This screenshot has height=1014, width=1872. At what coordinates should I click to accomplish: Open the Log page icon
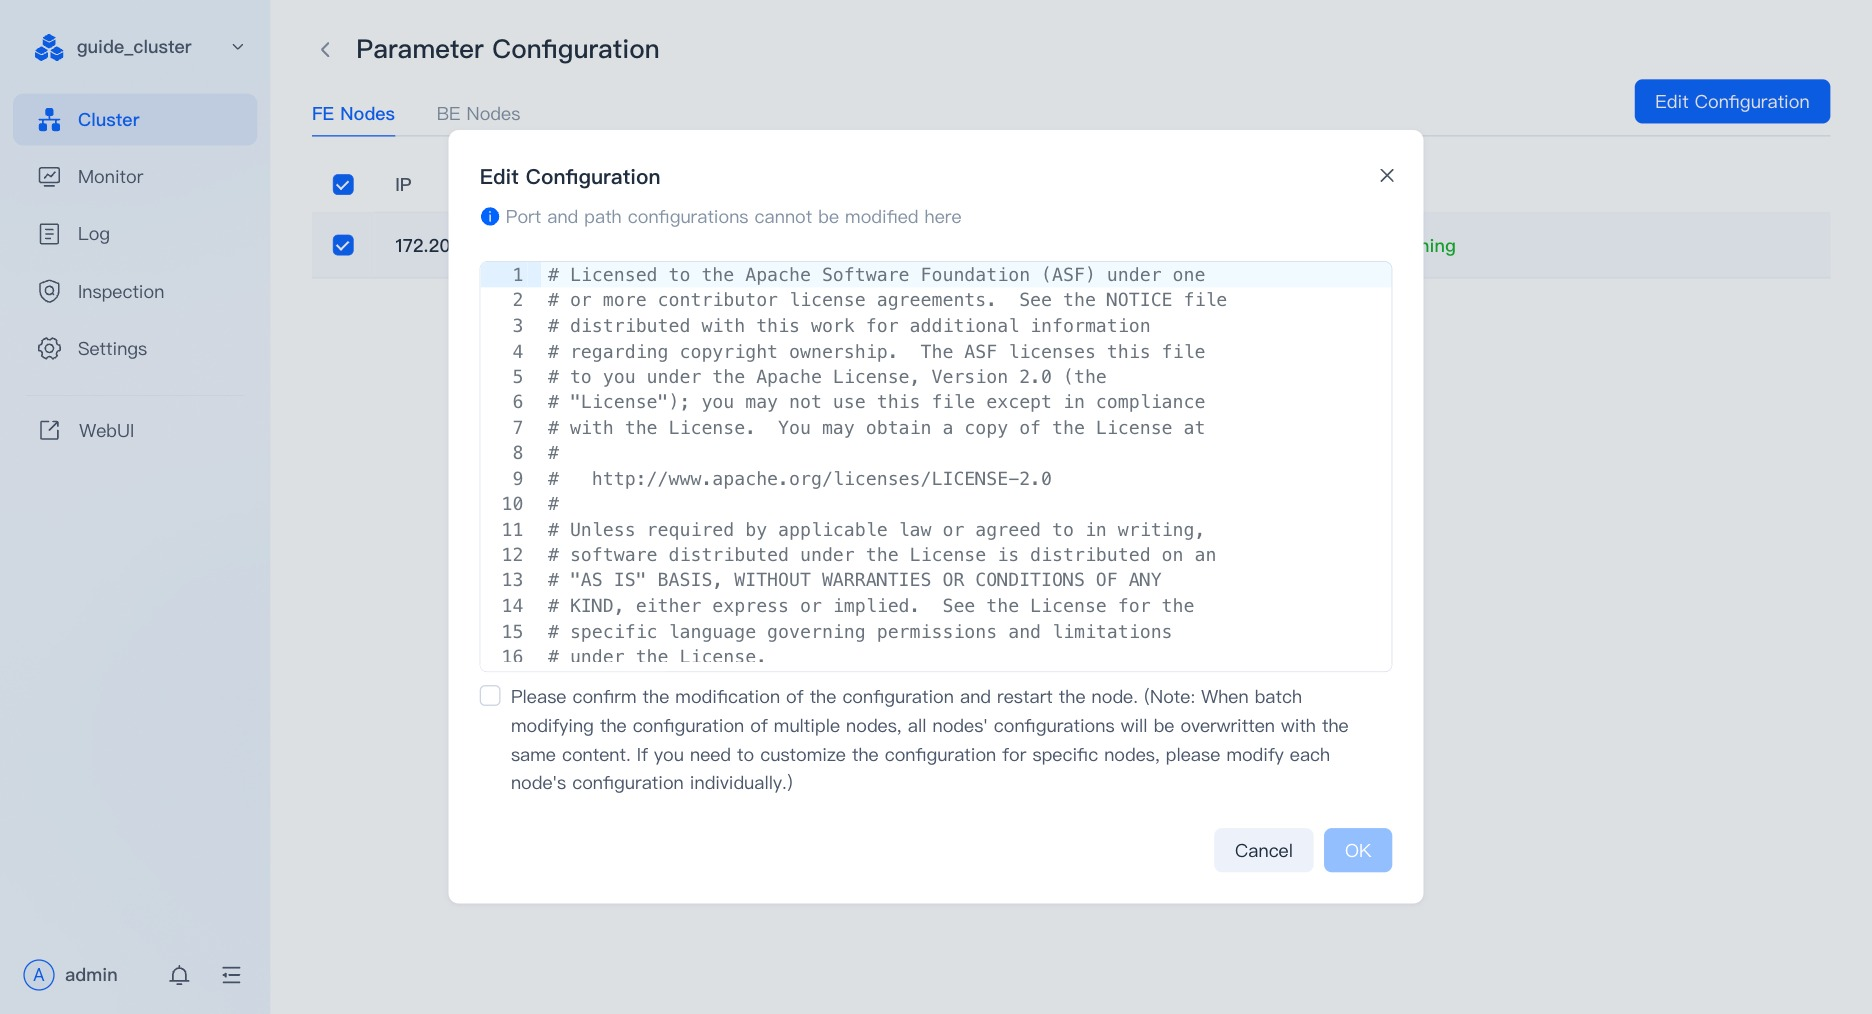click(x=49, y=234)
